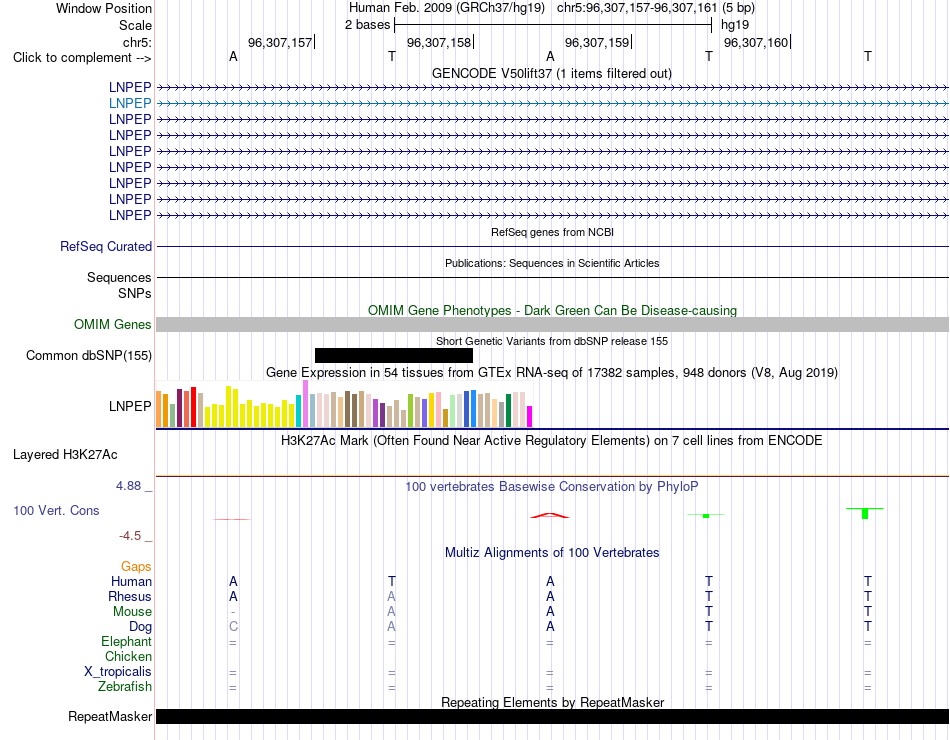Open 'Publications: Sequences in Scientific Articles' track title

point(552,263)
